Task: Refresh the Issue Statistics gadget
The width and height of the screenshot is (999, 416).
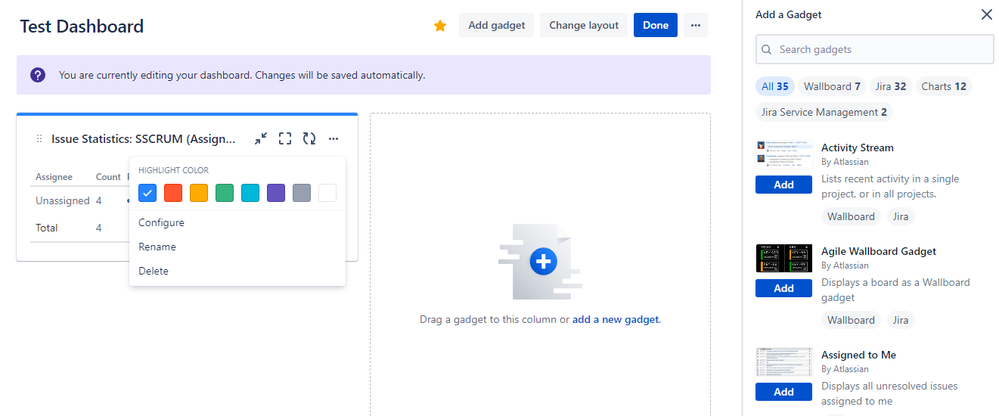Action: 309,138
